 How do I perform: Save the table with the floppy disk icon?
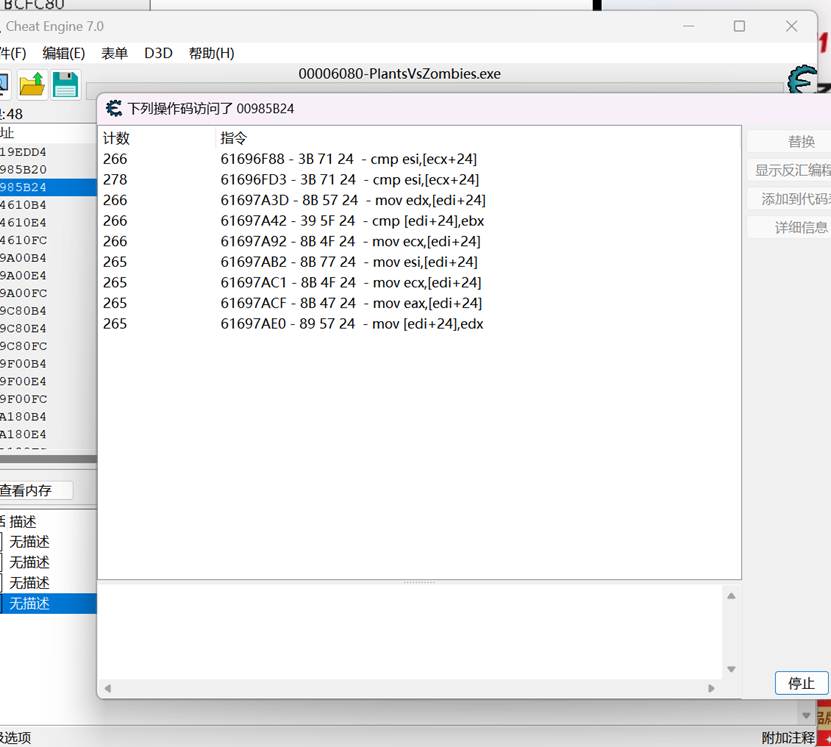65,85
